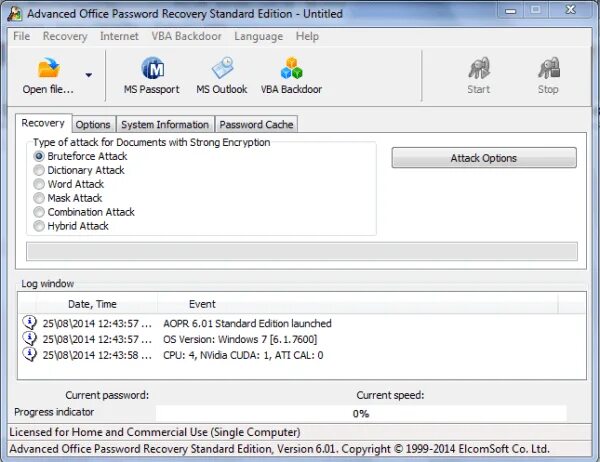This screenshot has height=462, width=600.
Task: Minimize the Advanced Office Password Recovery window
Action: pos(510,10)
